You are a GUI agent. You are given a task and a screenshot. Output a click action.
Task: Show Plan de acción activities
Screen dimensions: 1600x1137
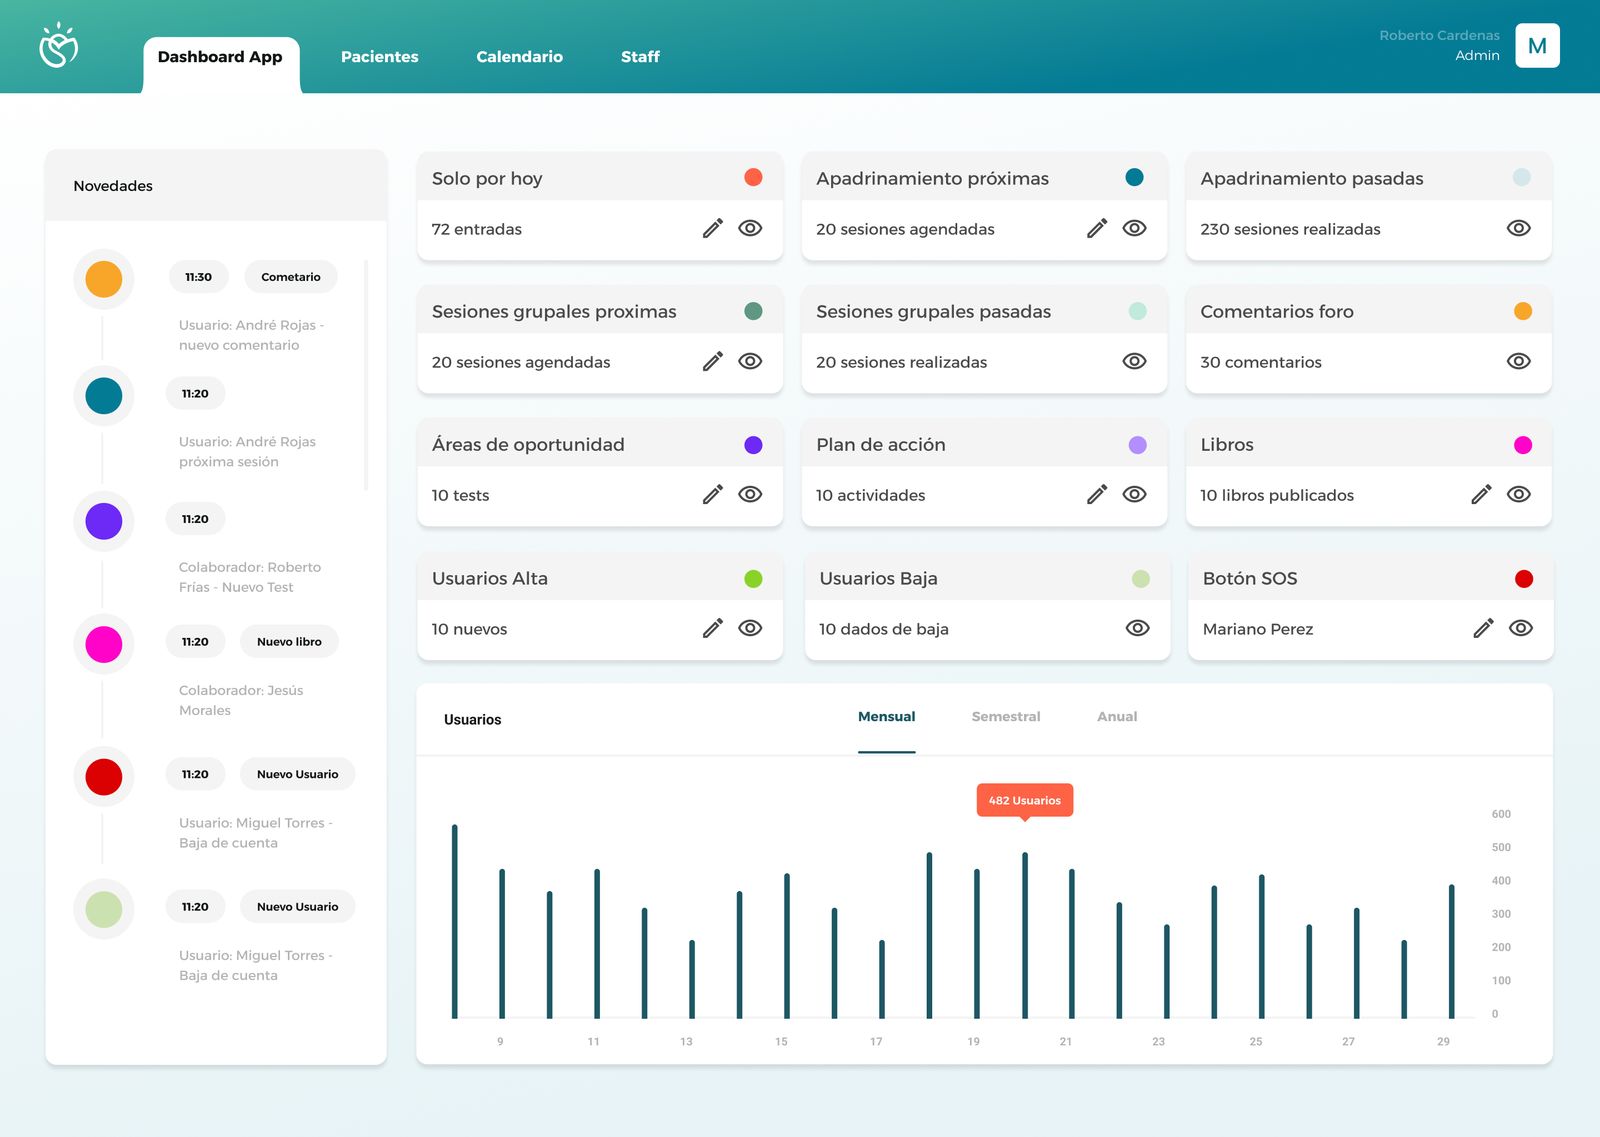(x=1134, y=494)
